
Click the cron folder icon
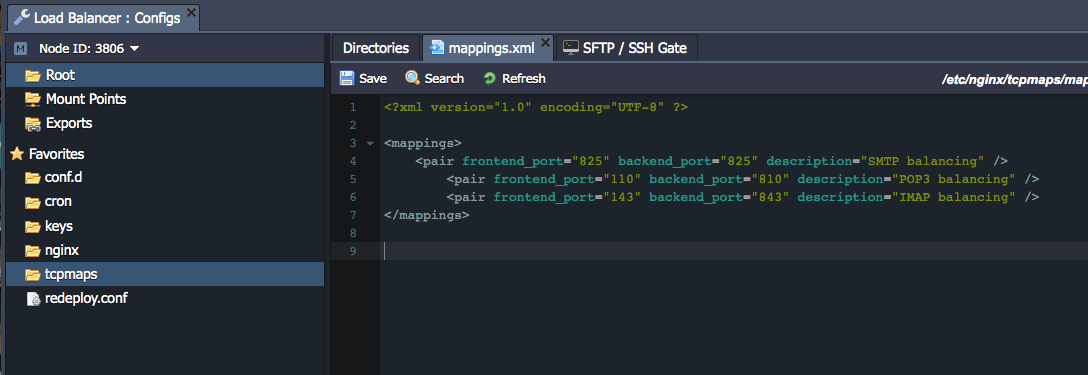(x=32, y=202)
